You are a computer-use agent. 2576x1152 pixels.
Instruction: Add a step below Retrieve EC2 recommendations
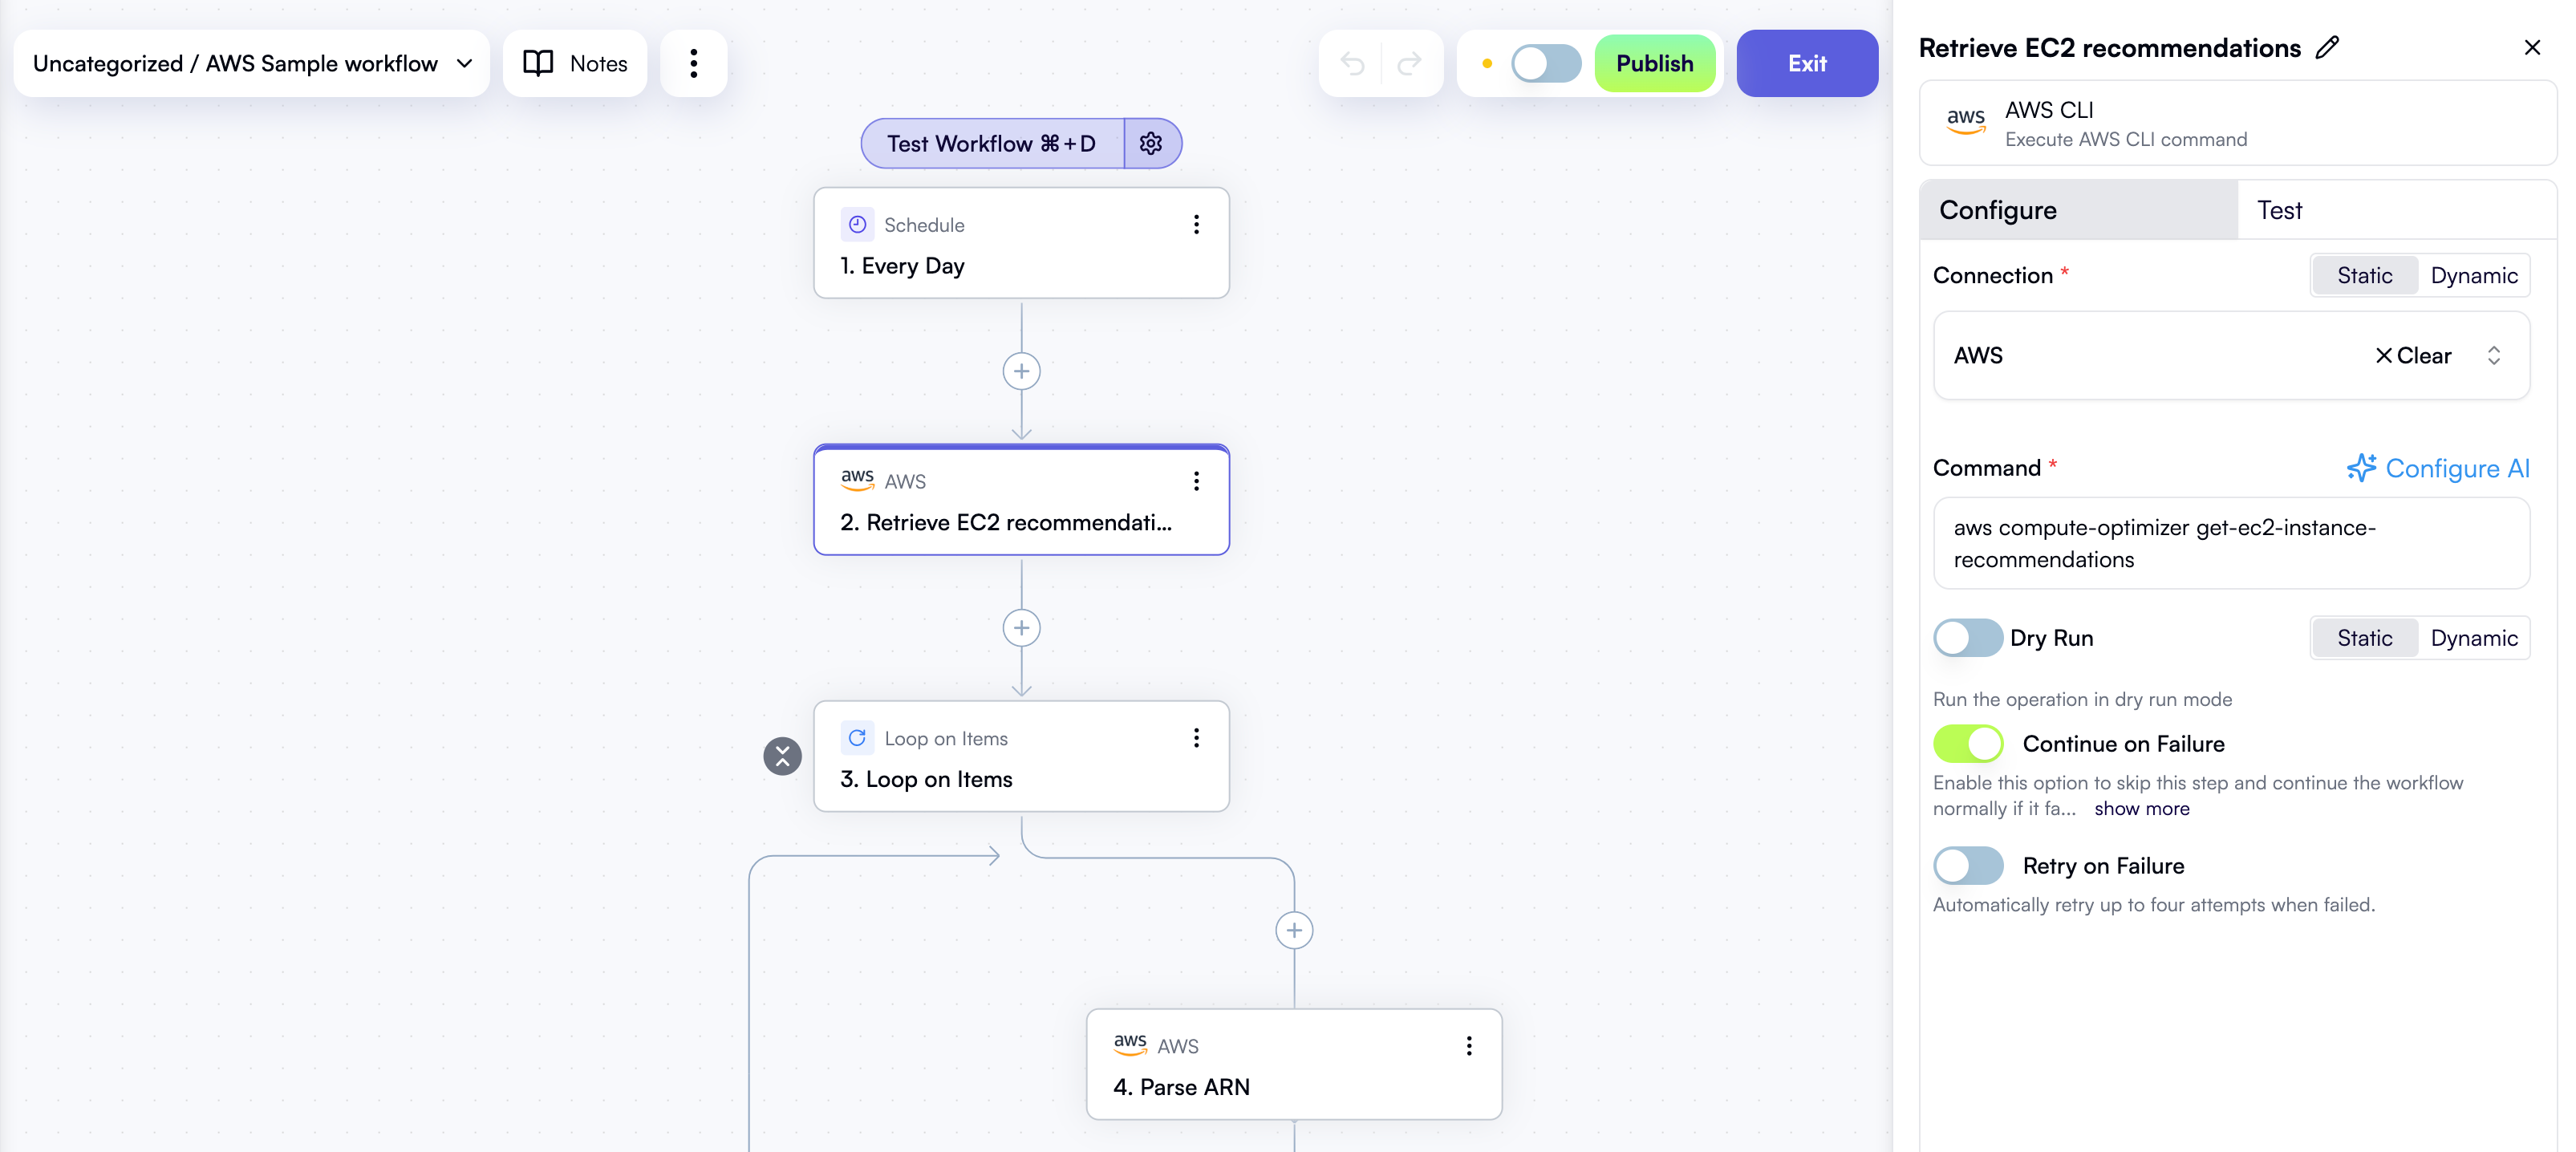tap(1021, 627)
